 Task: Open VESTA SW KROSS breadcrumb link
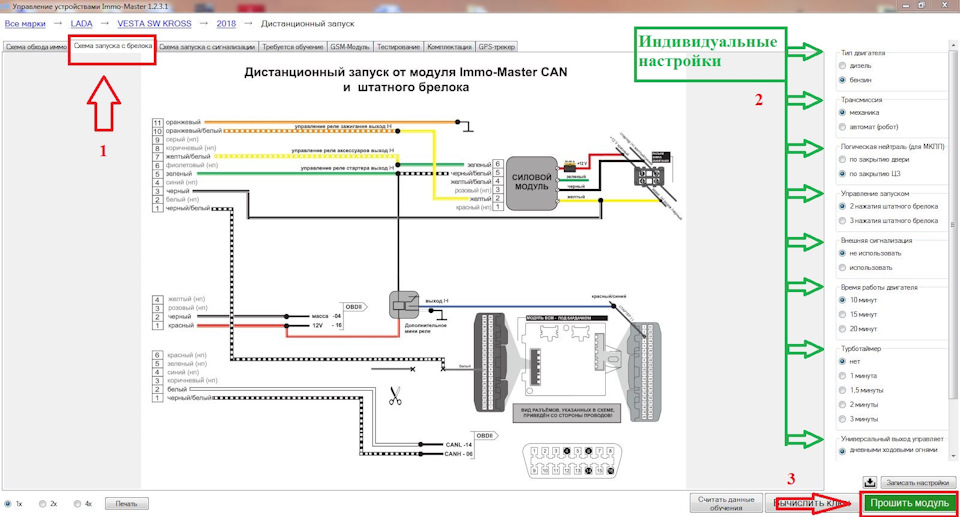point(154,24)
